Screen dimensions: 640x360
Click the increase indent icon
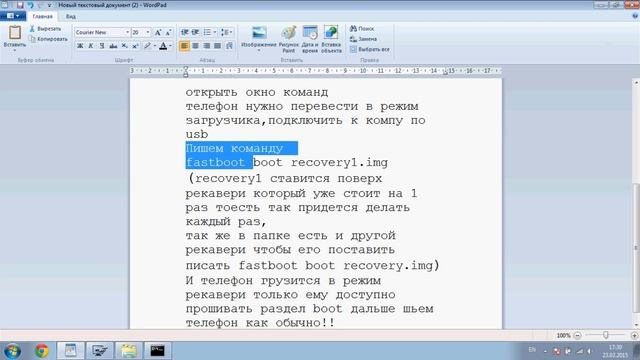(x=196, y=32)
